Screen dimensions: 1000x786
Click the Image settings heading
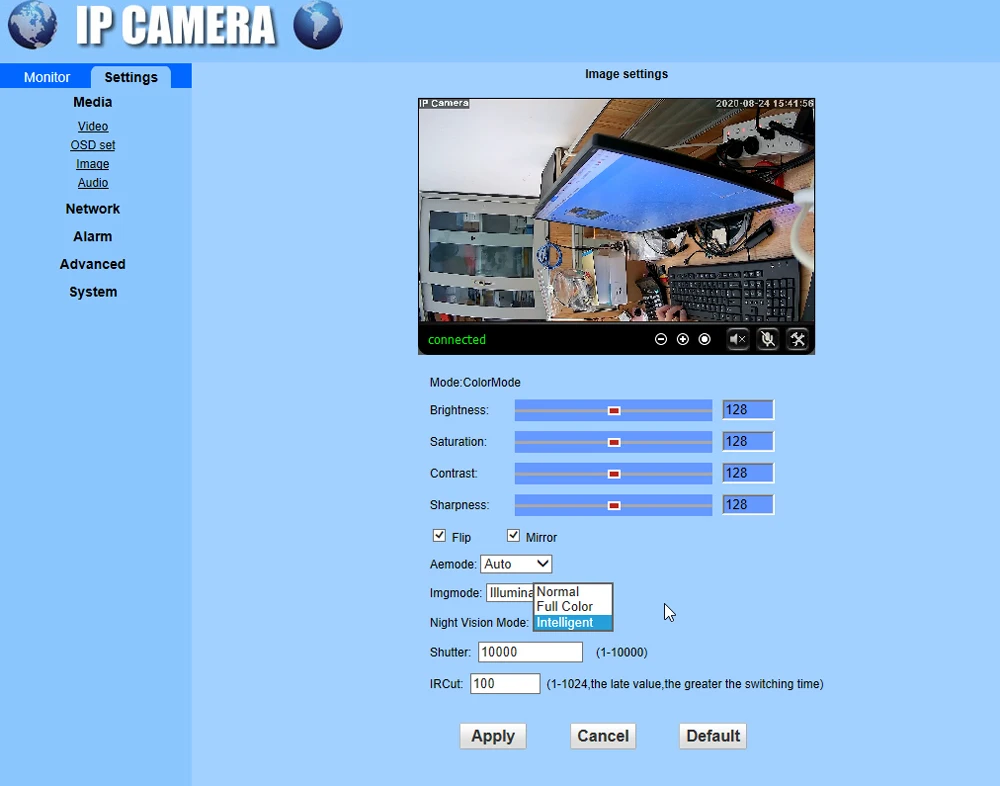[626, 74]
